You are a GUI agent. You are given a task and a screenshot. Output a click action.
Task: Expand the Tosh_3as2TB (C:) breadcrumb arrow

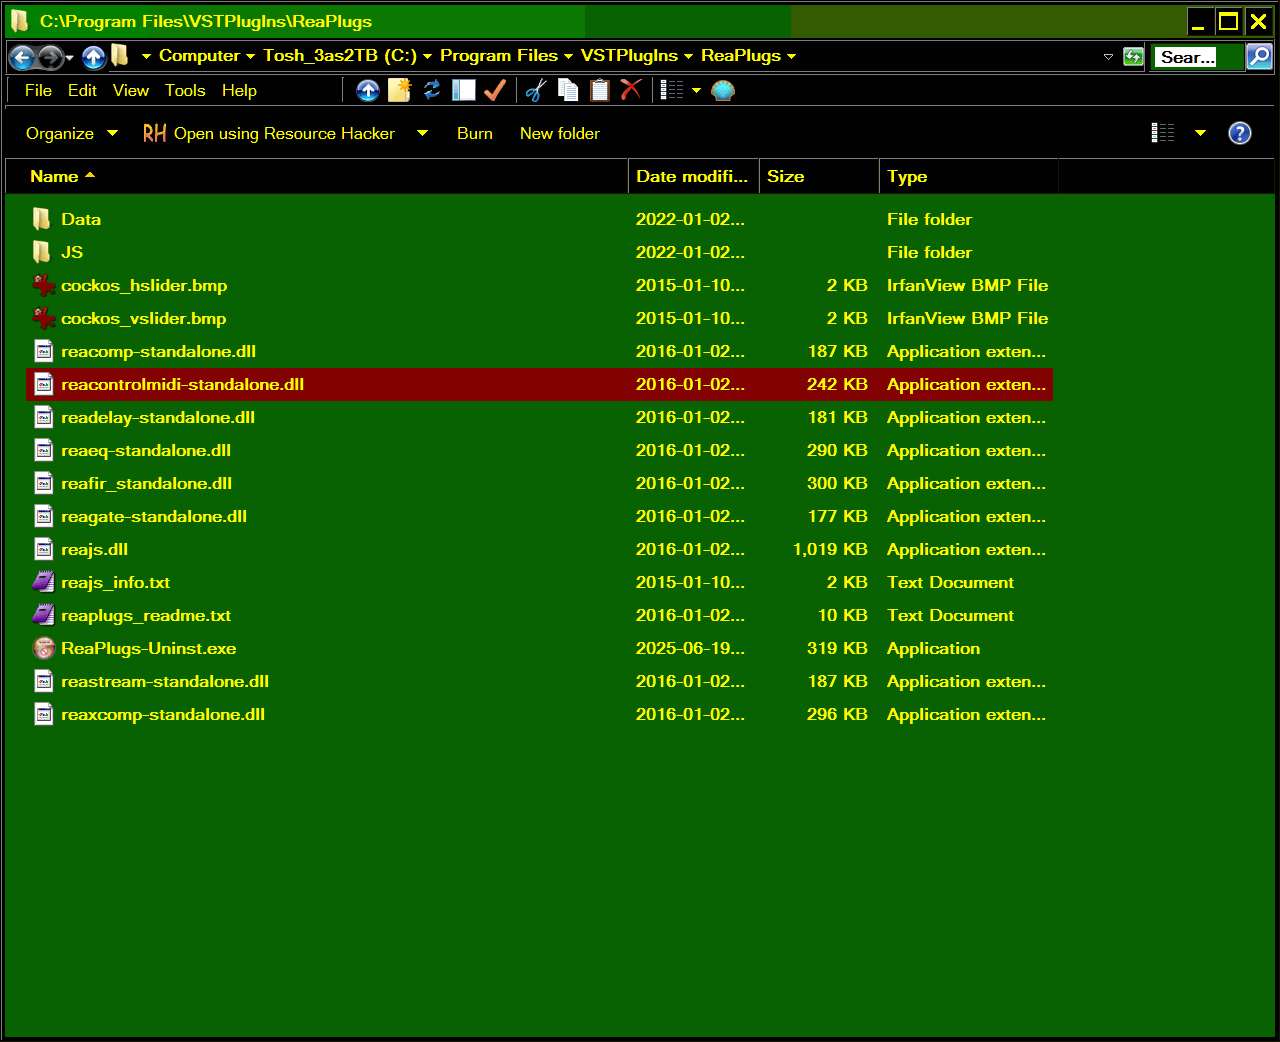(x=427, y=57)
